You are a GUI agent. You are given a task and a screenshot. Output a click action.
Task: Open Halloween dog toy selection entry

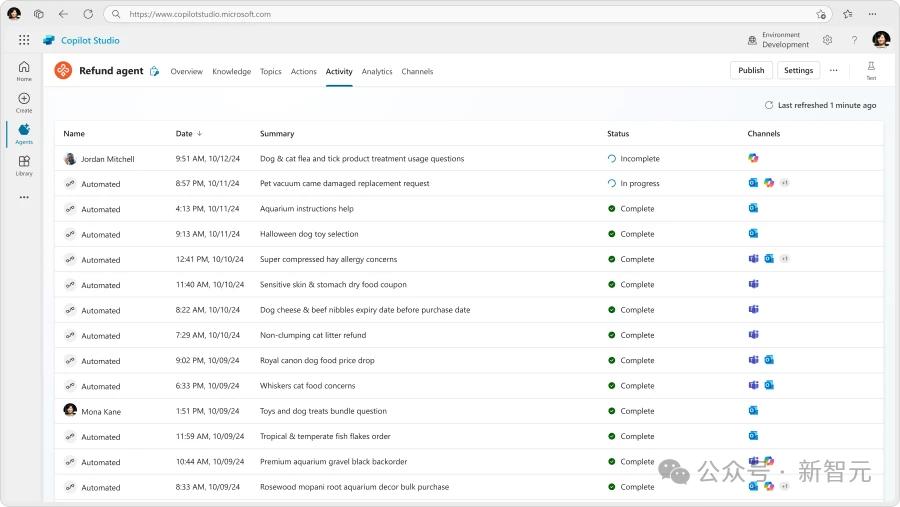pyautogui.click(x=309, y=234)
